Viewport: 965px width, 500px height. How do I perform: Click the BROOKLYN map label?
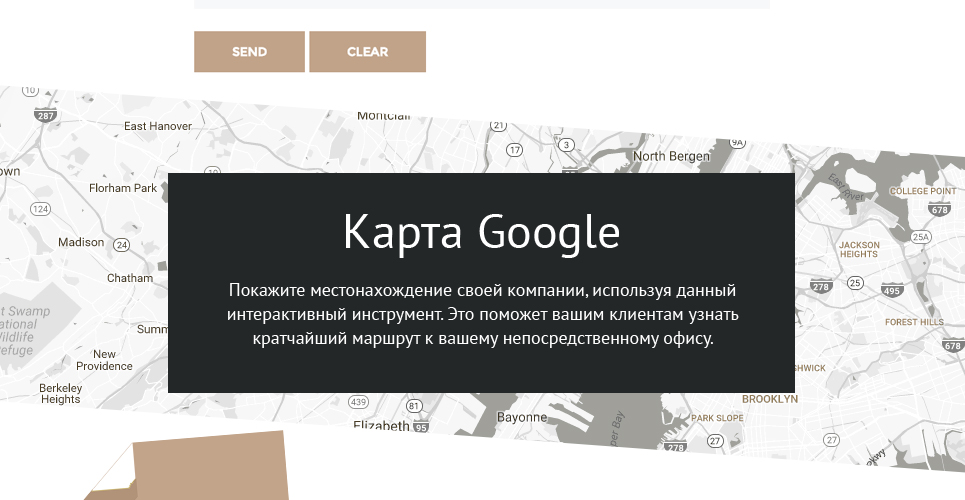[x=769, y=399]
